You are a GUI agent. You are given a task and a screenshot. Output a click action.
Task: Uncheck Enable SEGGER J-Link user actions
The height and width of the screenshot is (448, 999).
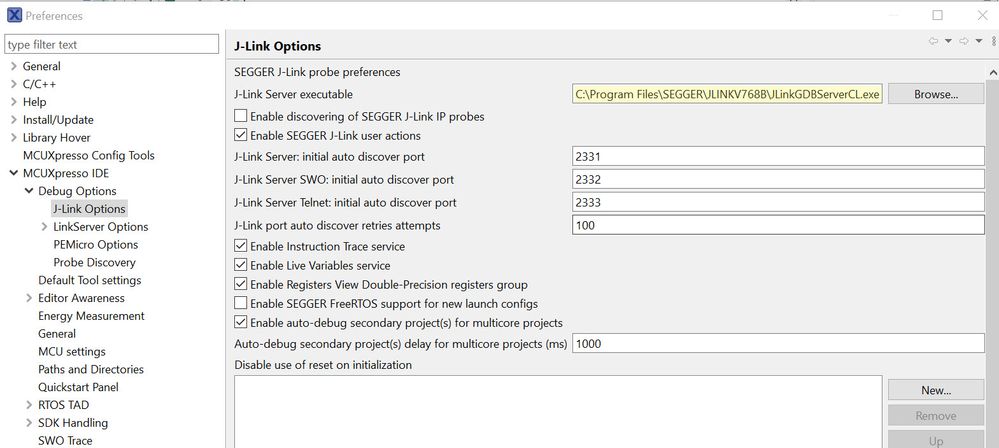tap(240, 135)
